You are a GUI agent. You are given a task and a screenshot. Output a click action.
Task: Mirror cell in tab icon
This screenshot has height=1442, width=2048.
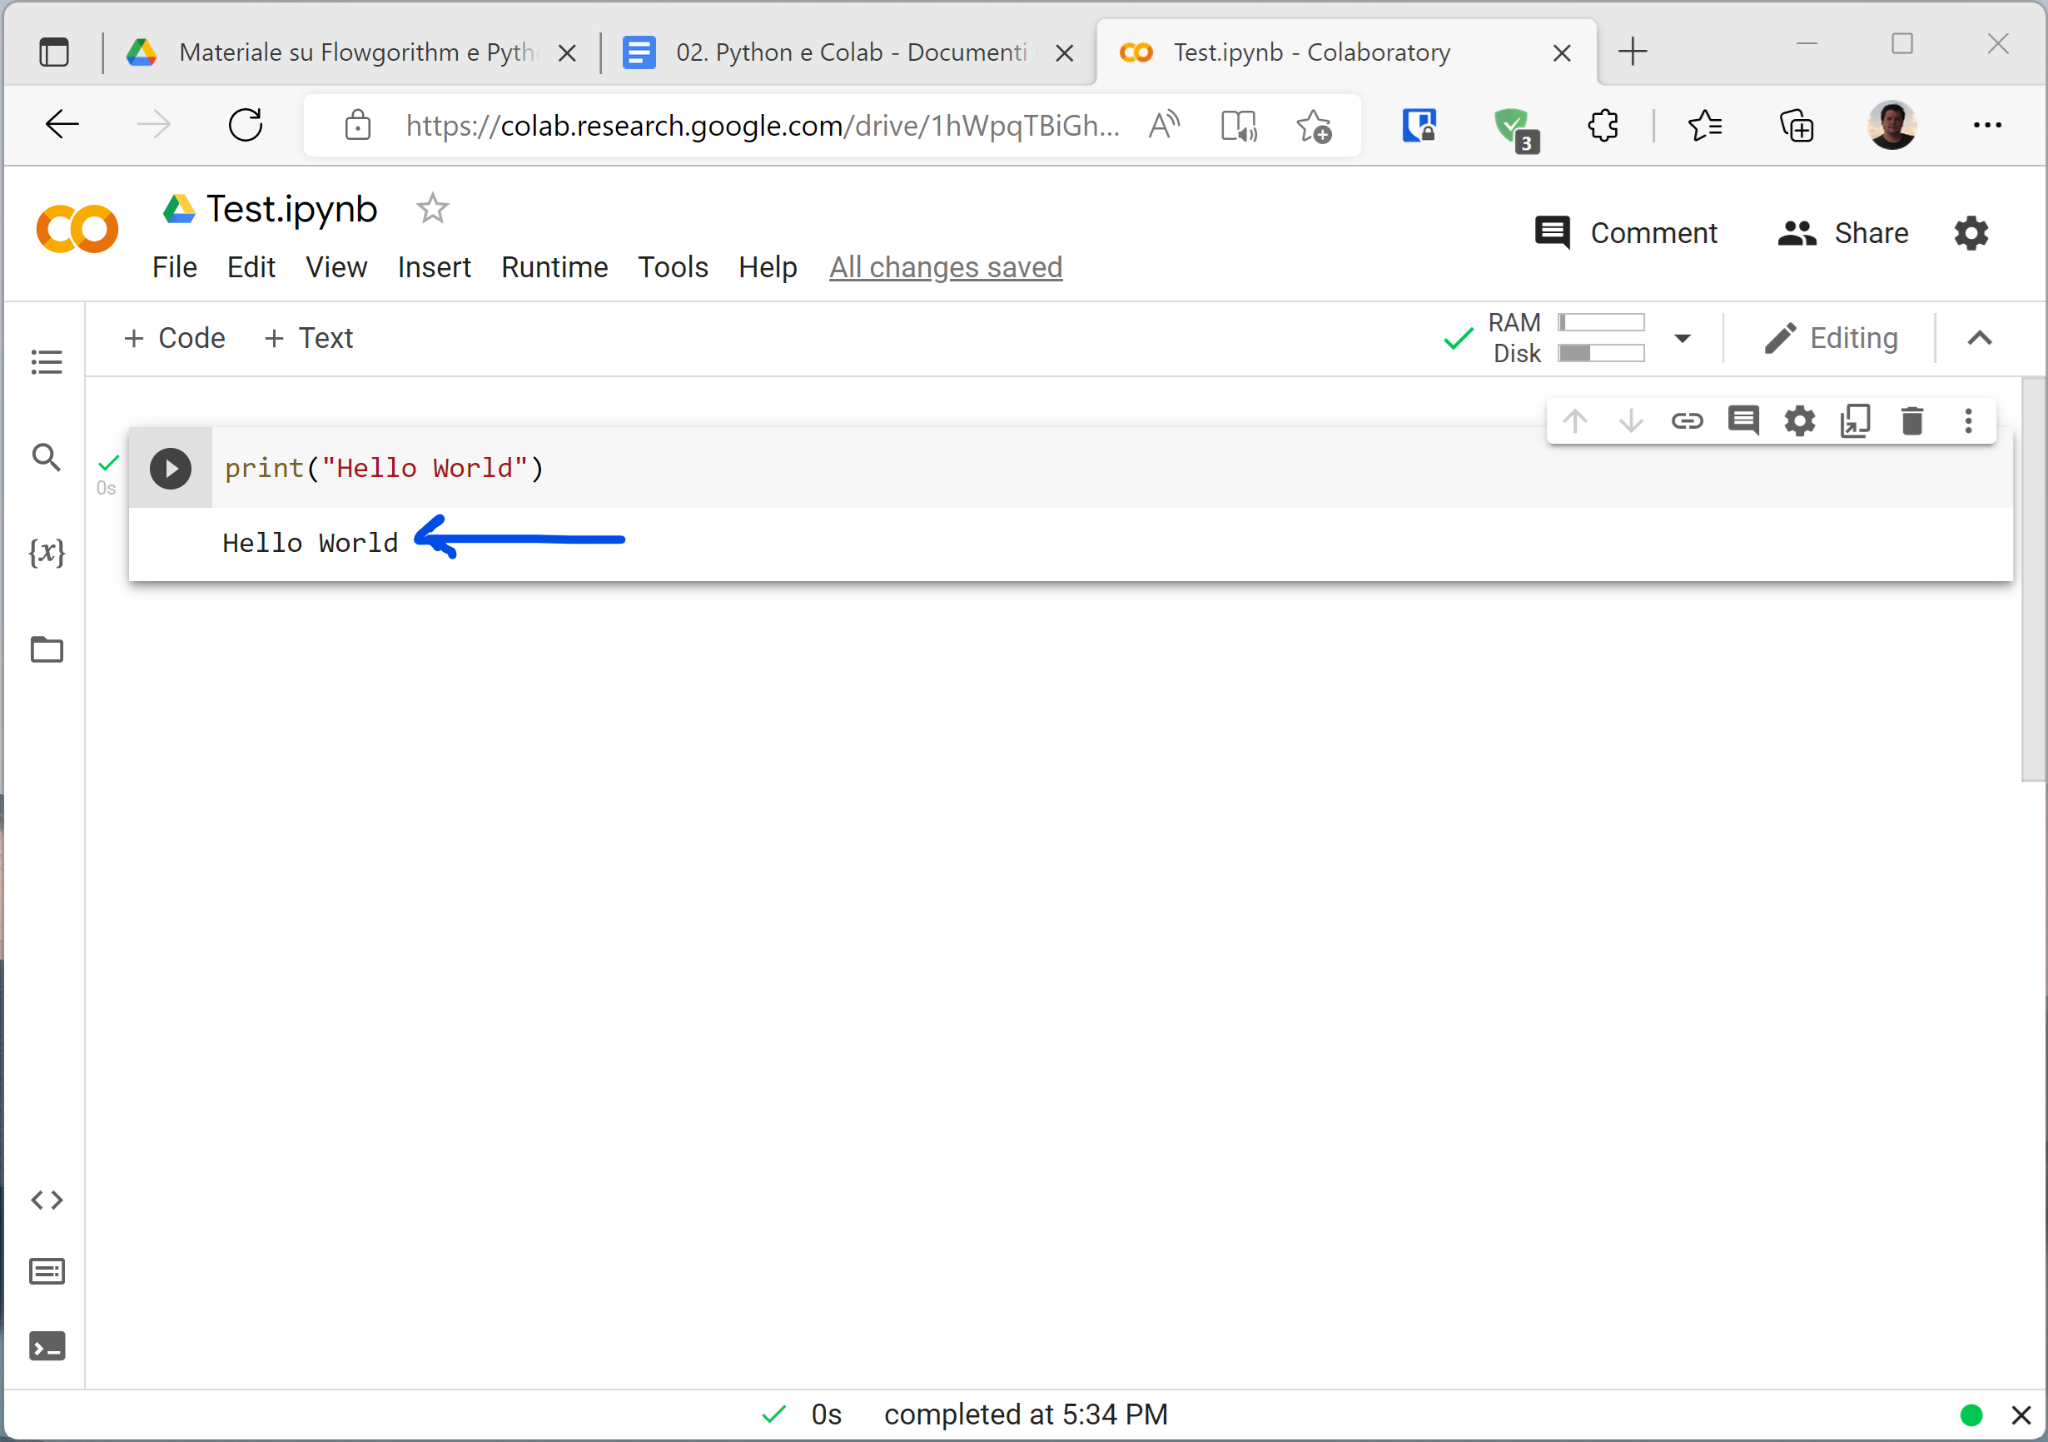coord(1855,421)
